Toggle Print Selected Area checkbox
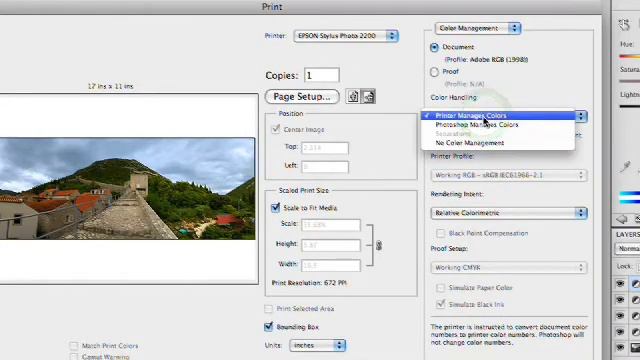Image resolution: width=640 pixels, height=360 pixels. pos(269,309)
